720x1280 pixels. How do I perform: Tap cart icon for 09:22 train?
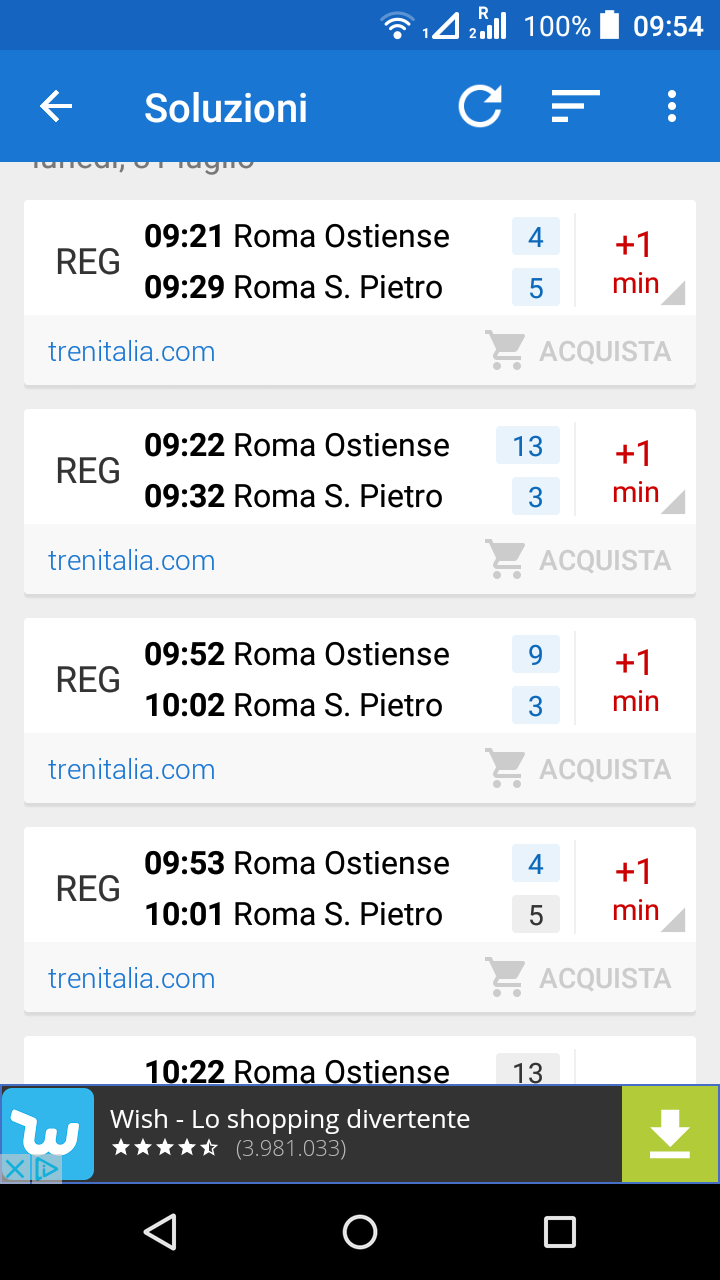coord(505,560)
